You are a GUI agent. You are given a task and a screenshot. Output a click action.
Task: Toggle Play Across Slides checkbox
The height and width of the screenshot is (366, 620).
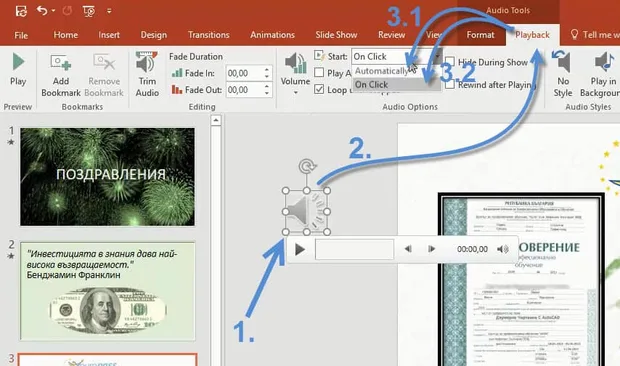tap(319, 73)
